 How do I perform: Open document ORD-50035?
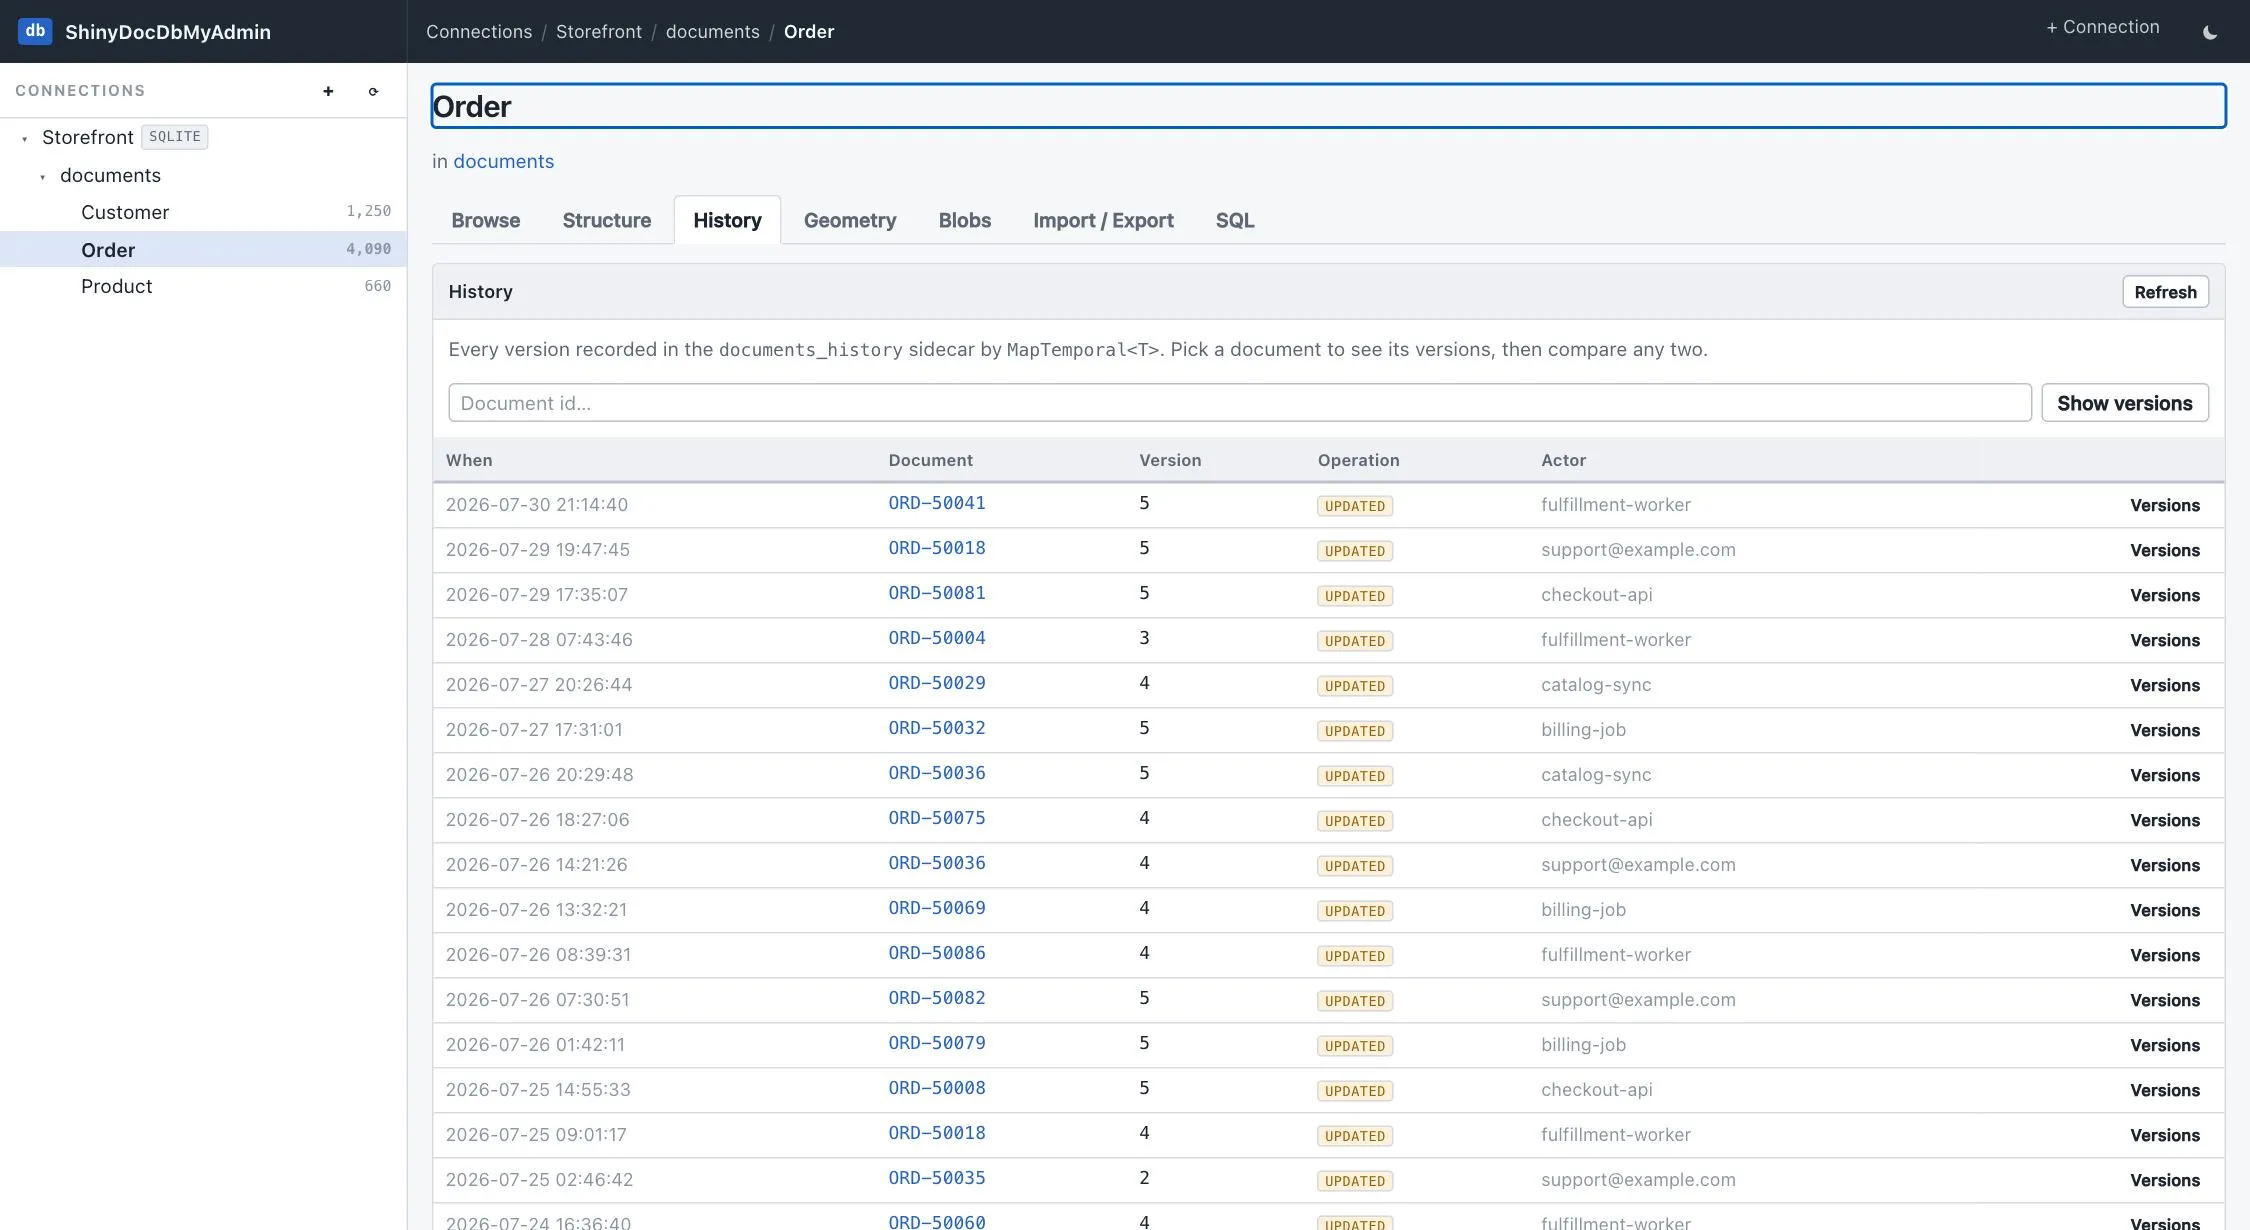937,1178
